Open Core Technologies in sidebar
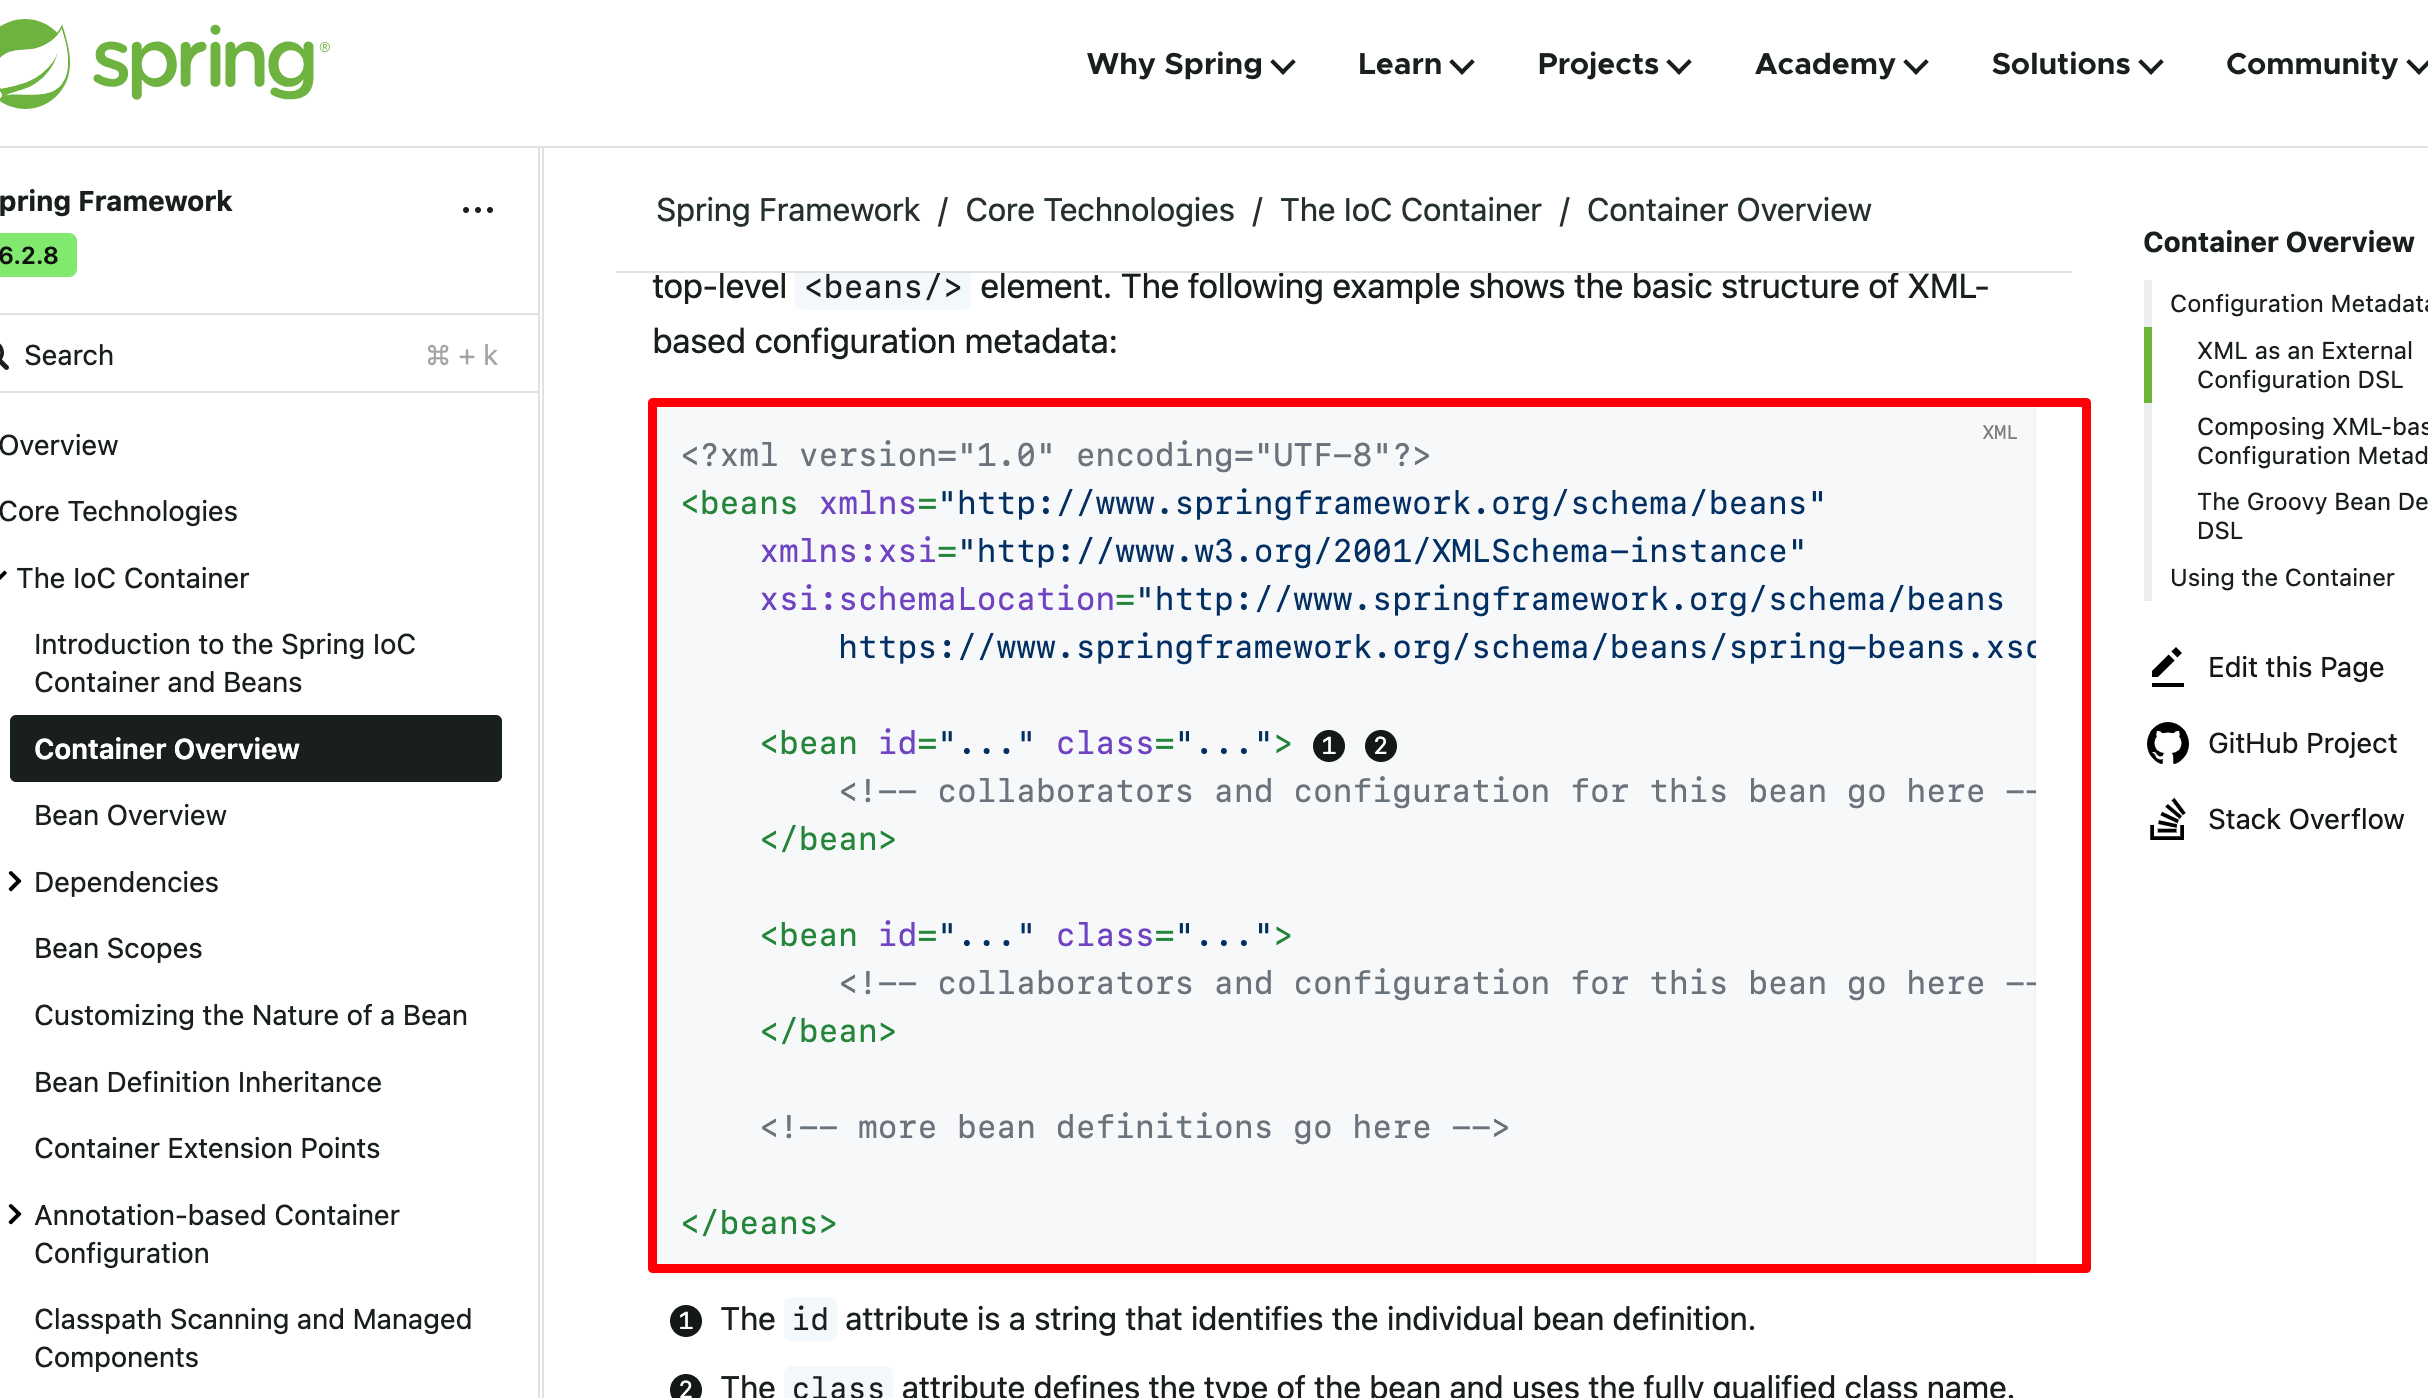 (x=119, y=511)
